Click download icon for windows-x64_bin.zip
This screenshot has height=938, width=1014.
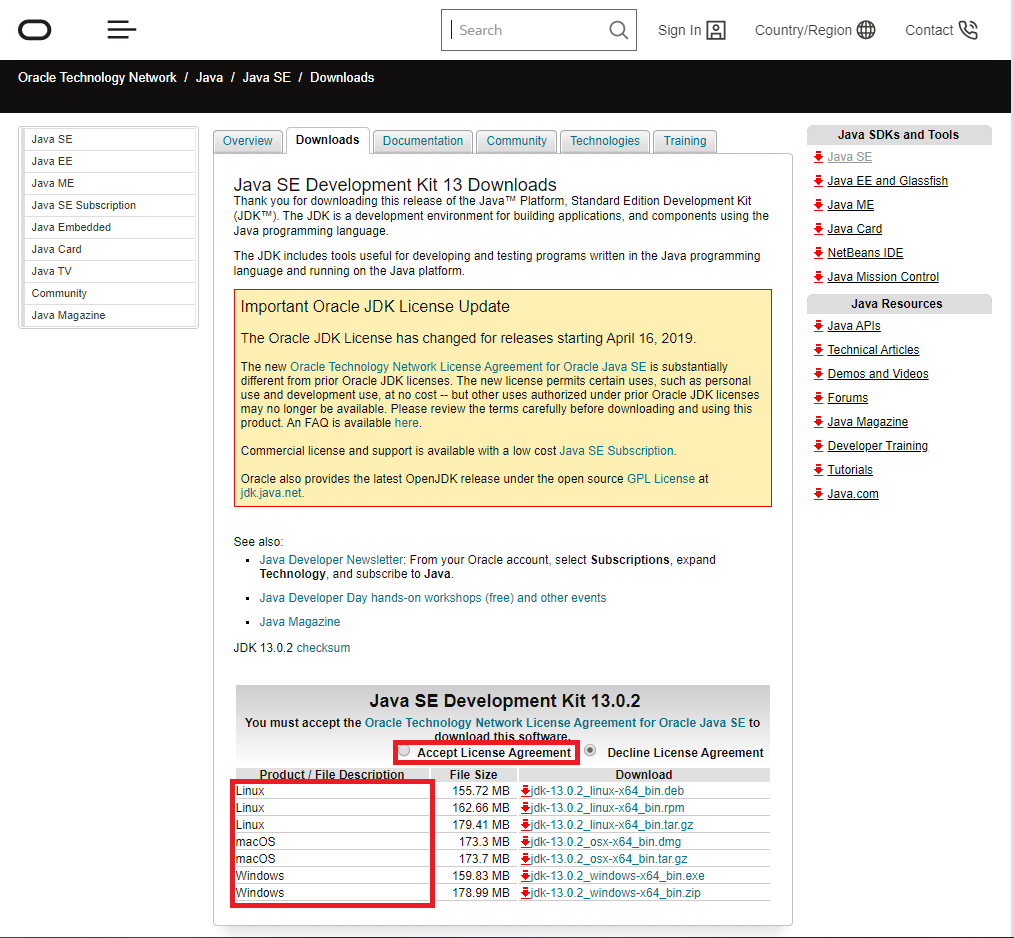525,892
